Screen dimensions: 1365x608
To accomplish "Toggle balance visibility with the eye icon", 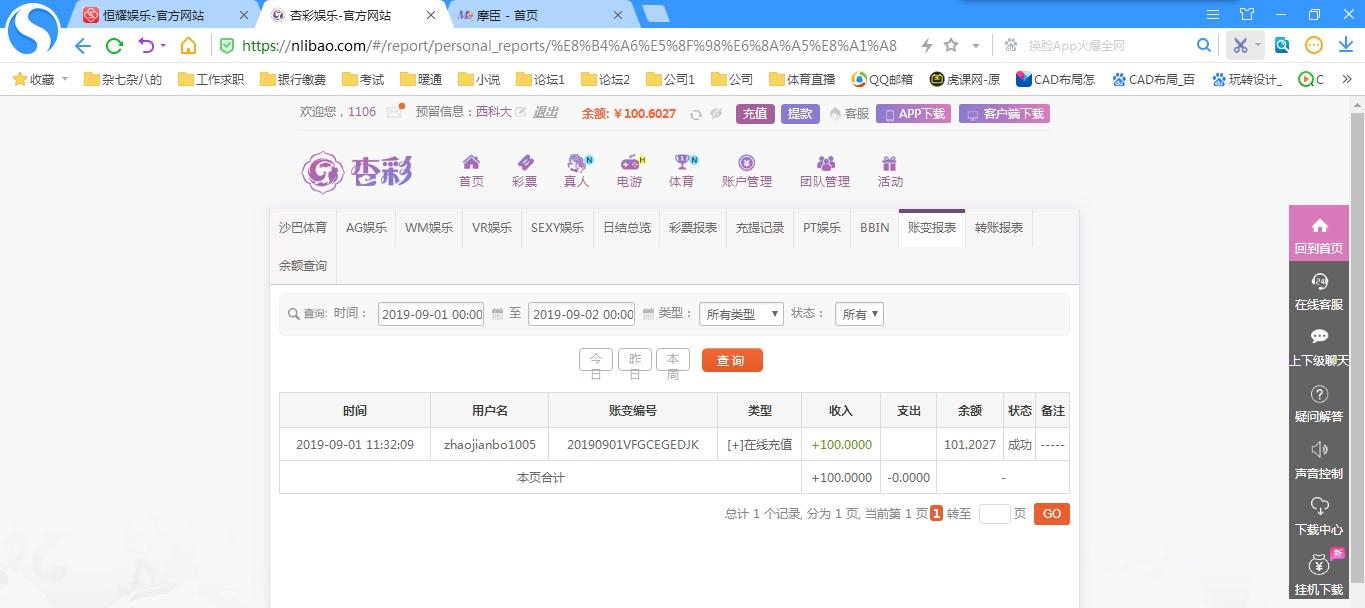I will tap(716, 114).
